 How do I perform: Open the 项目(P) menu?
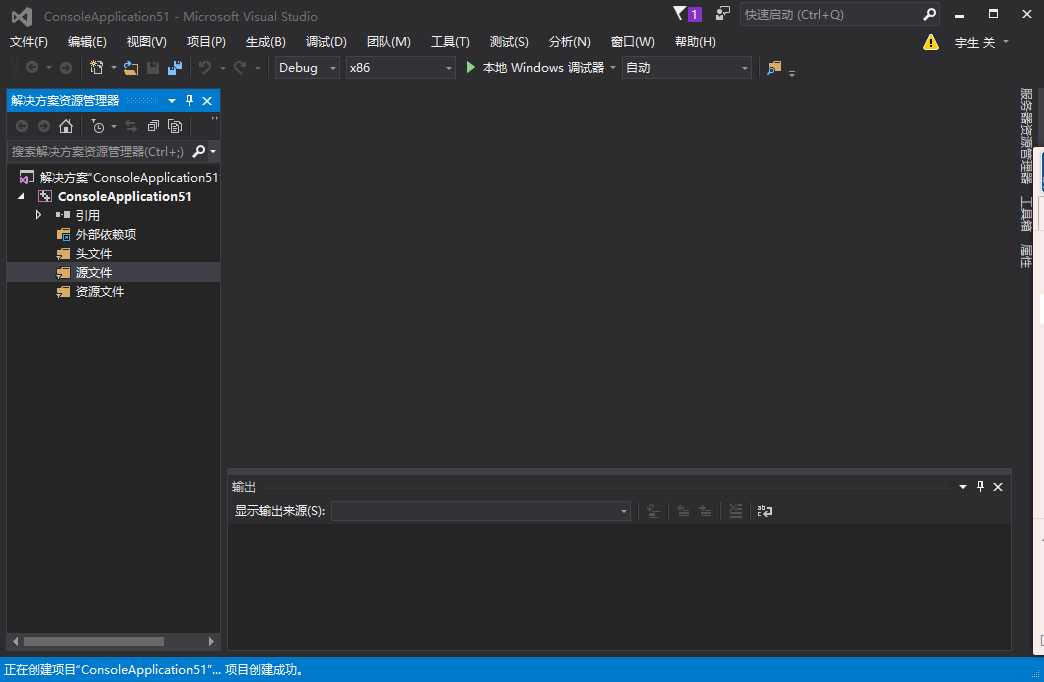click(206, 41)
